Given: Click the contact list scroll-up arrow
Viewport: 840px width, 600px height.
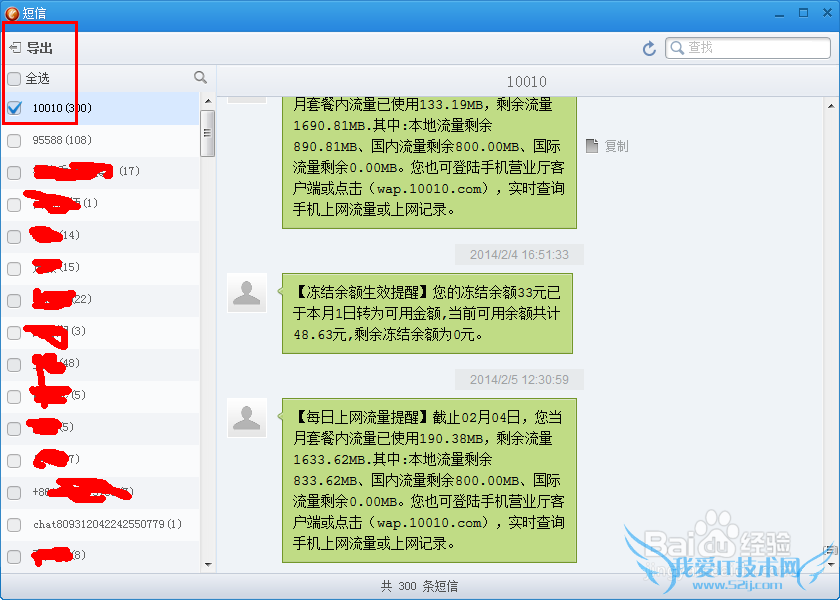Looking at the screenshot, I should (208, 101).
